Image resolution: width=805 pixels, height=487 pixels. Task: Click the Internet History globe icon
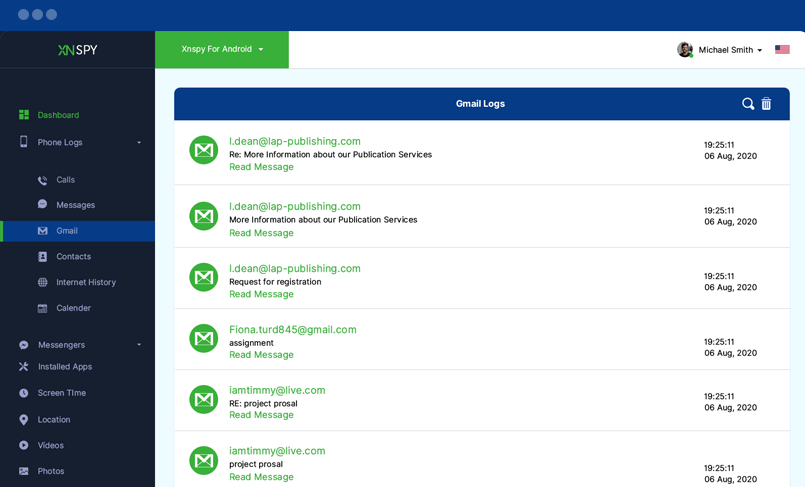[42, 283]
